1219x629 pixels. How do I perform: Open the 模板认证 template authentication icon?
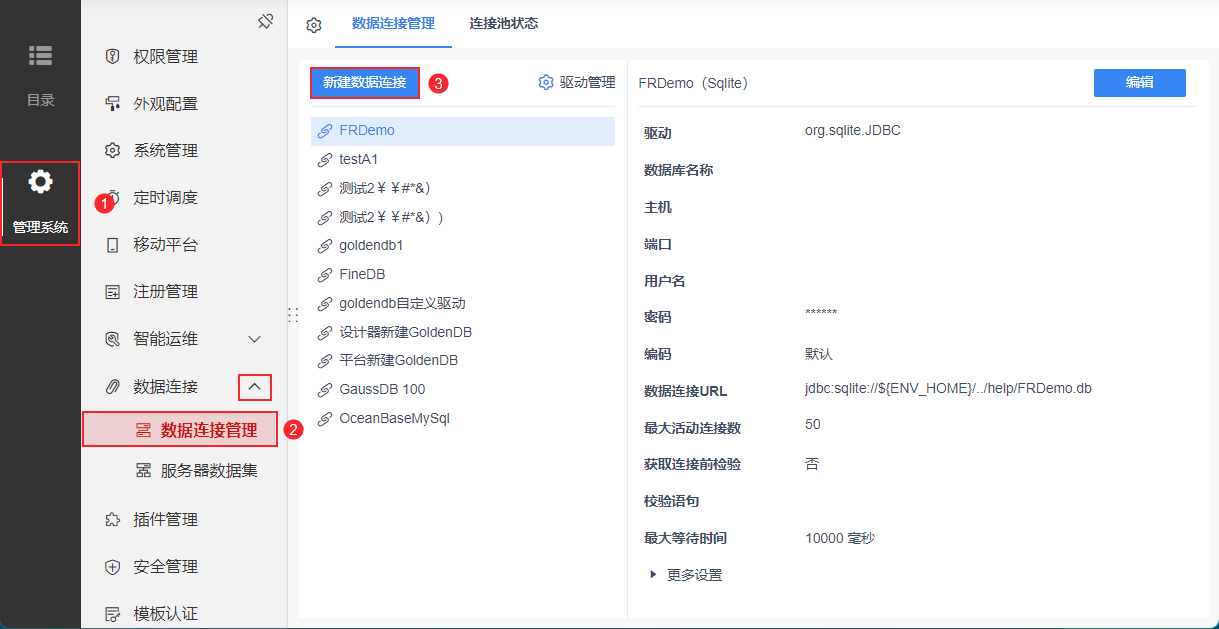[112, 611]
